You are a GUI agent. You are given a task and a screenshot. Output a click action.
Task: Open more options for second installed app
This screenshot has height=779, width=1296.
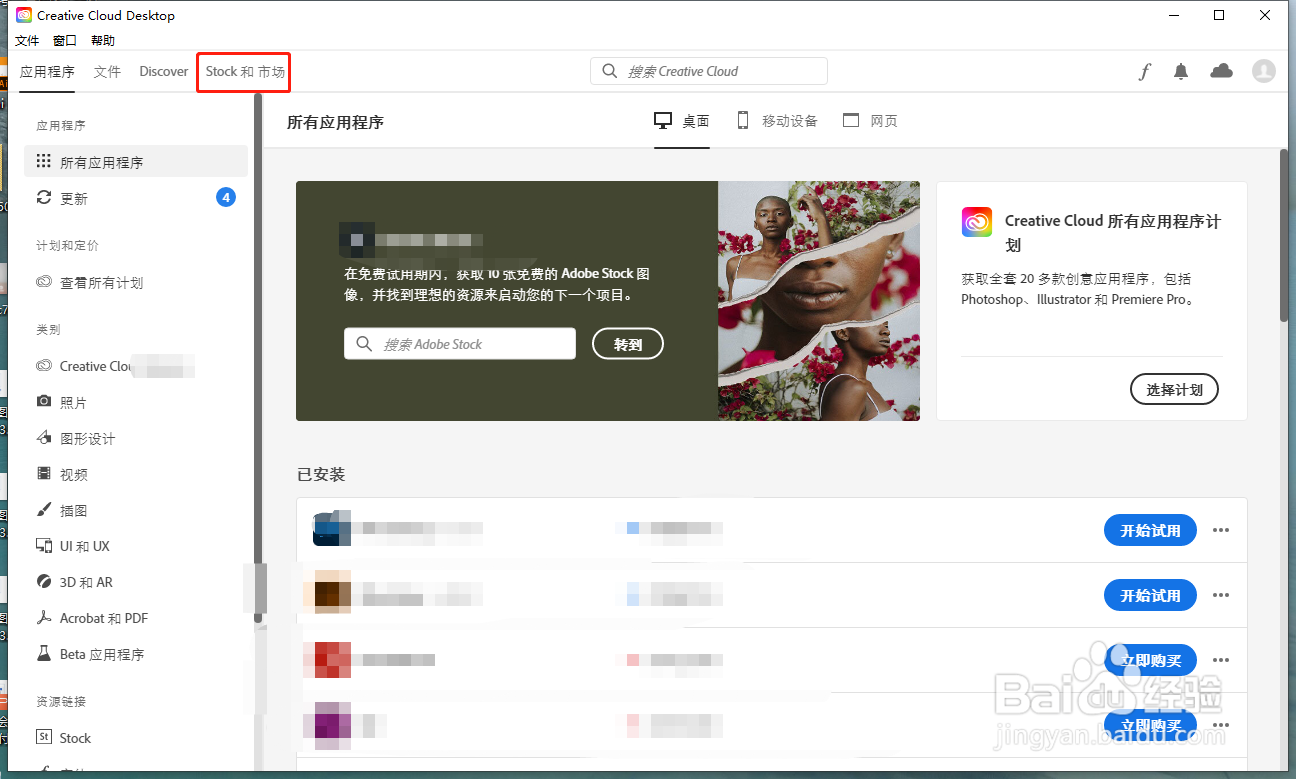coord(1220,595)
